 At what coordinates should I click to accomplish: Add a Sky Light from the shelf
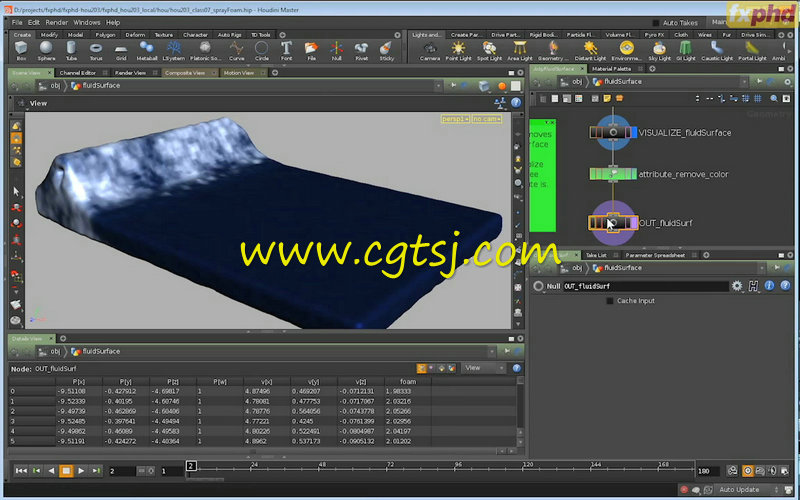pos(659,51)
